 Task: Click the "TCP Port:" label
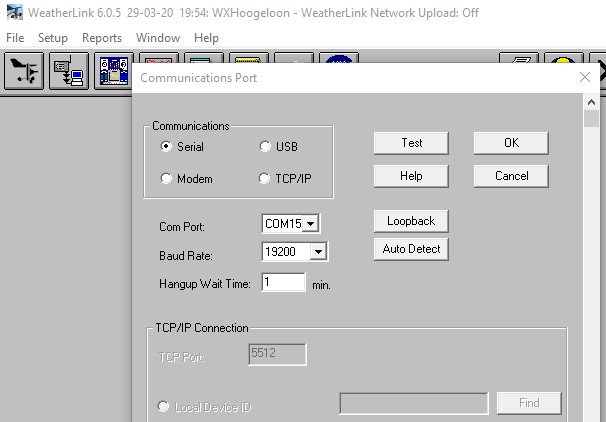click(182, 357)
